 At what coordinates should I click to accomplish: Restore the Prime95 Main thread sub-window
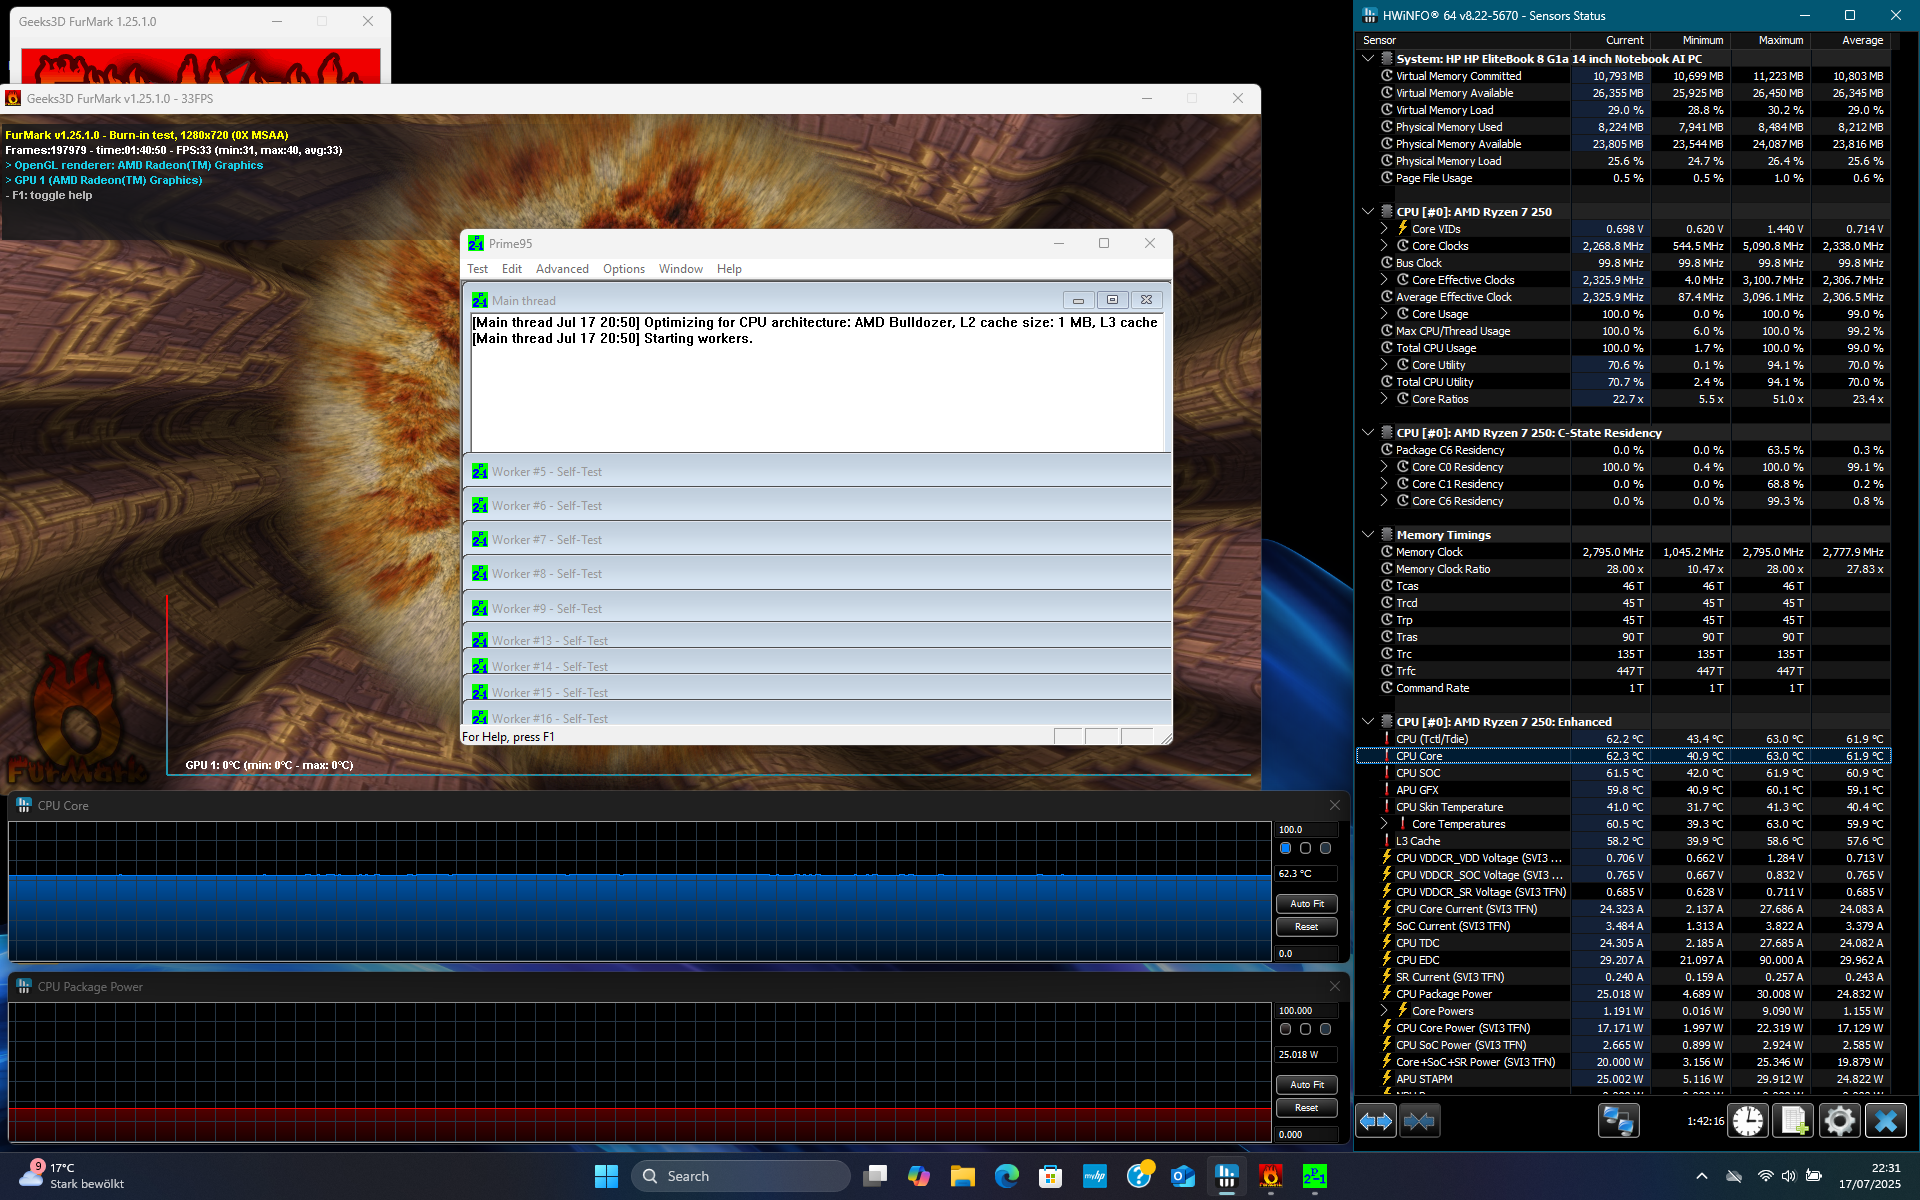click(x=1112, y=300)
